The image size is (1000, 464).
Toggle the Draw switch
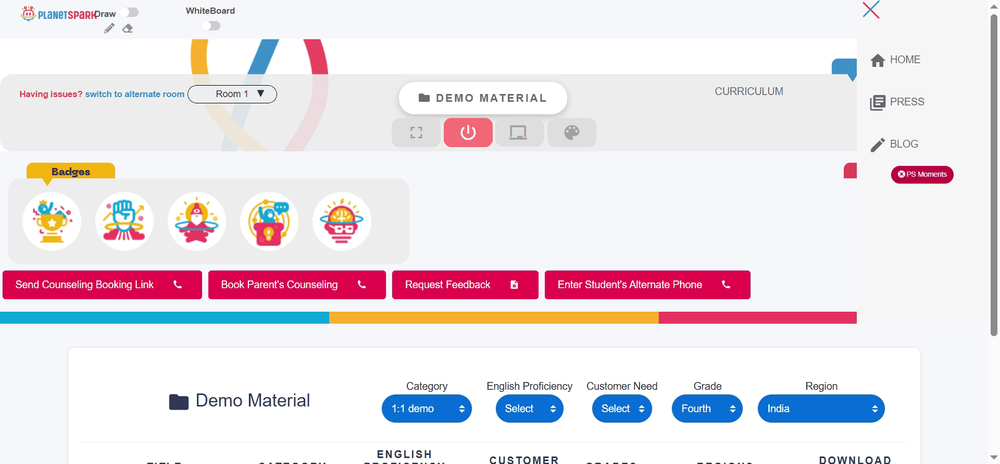coord(129,12)
